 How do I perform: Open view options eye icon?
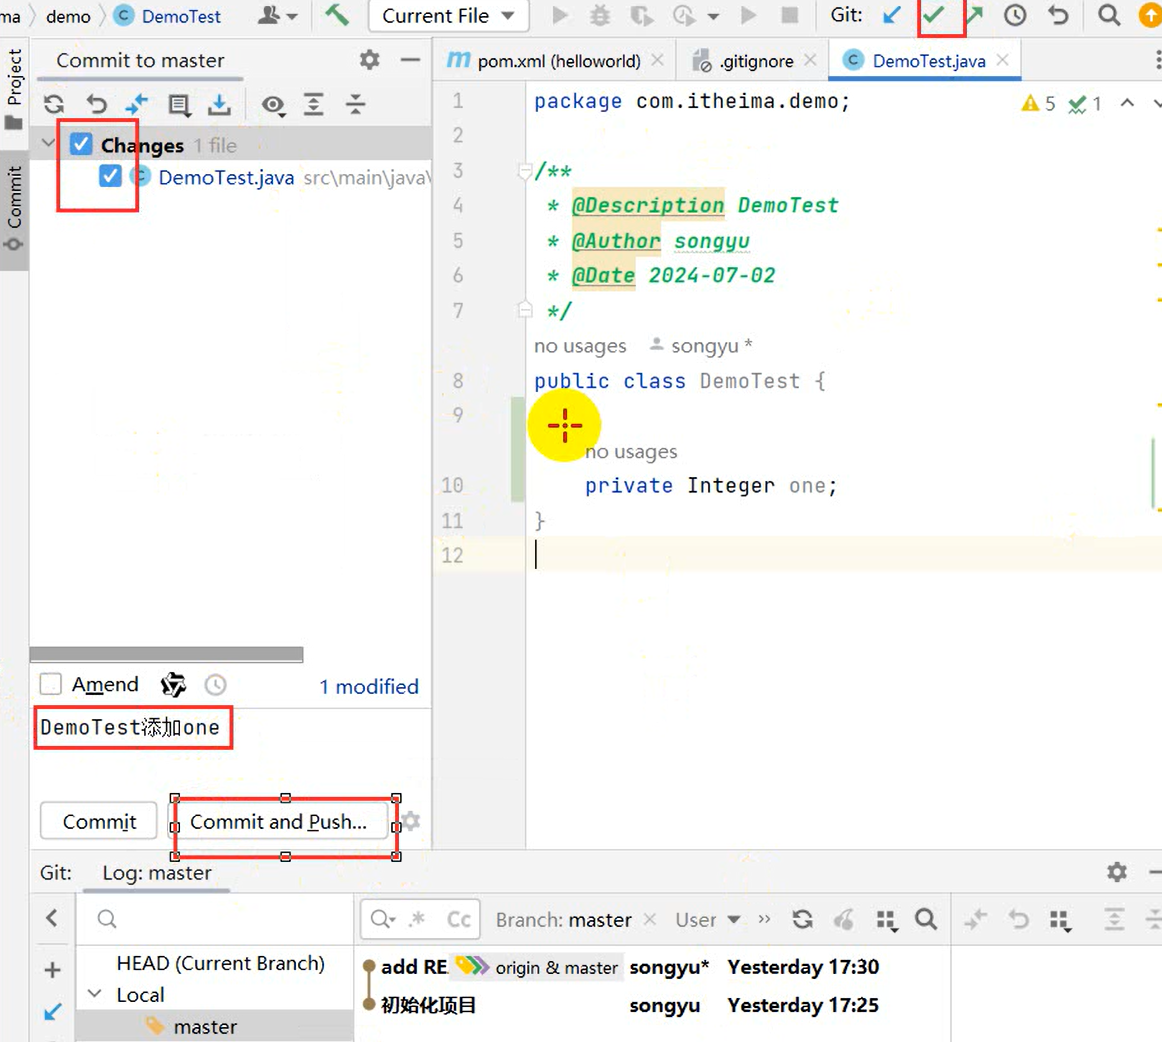click(x=273, y=106)
